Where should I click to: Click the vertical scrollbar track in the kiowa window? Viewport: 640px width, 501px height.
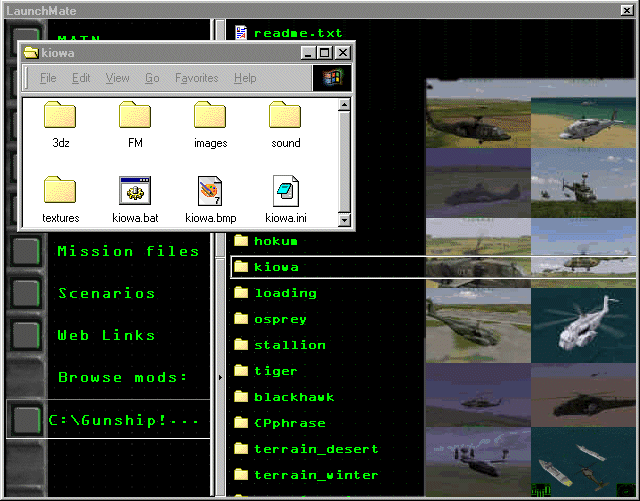click(344, 163)
